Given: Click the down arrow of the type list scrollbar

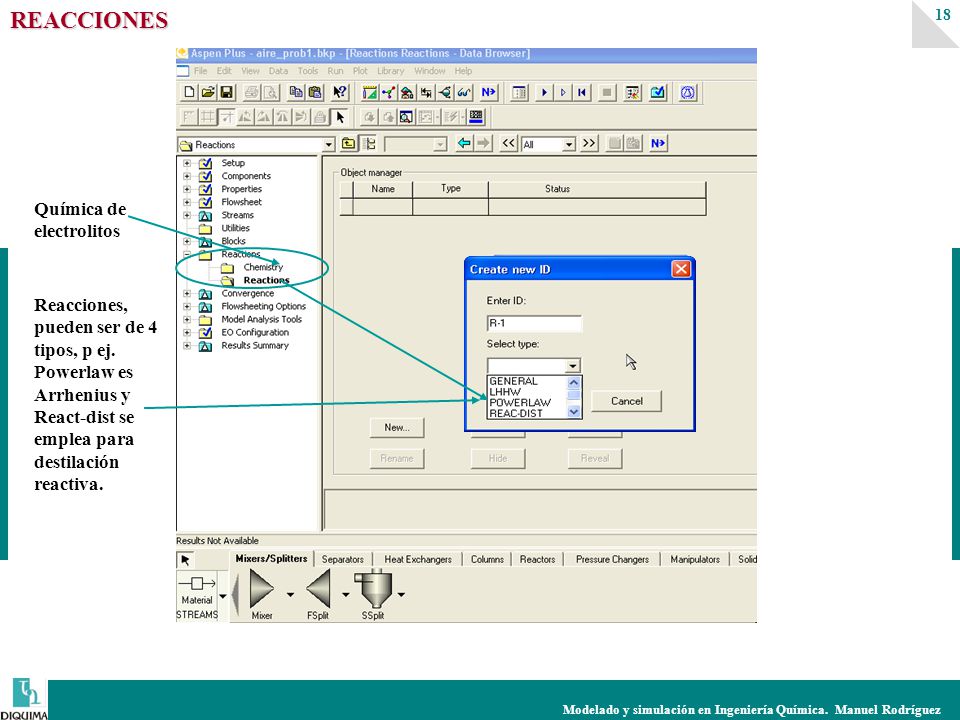Looking at the screenshot, I should point(574,412).
